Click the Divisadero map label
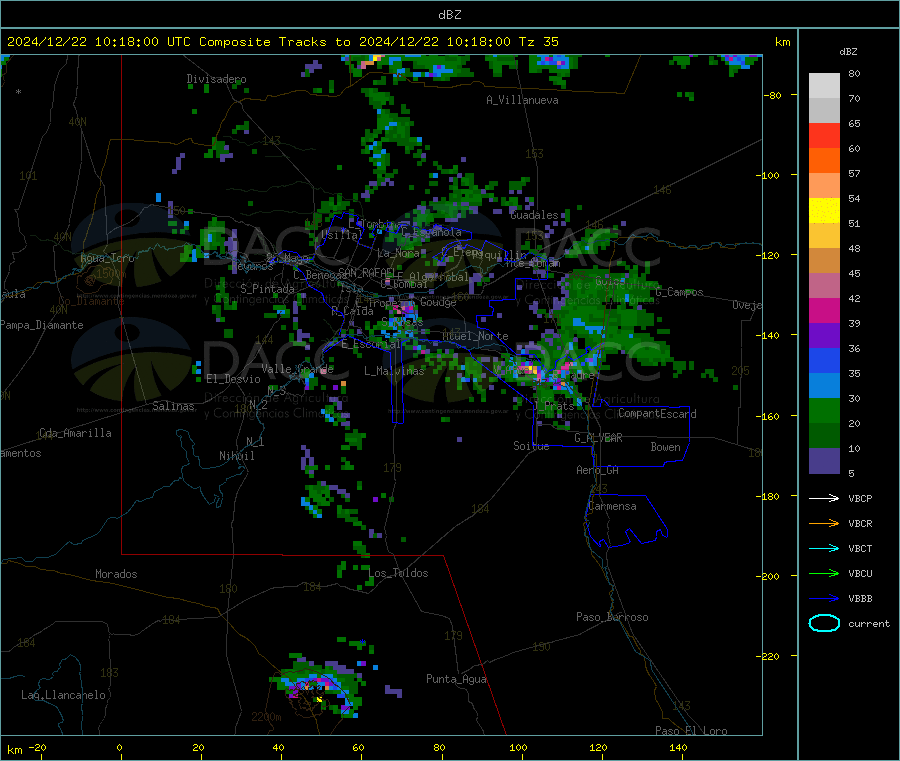This screenshot has height=761, width=900. point(216,79)
